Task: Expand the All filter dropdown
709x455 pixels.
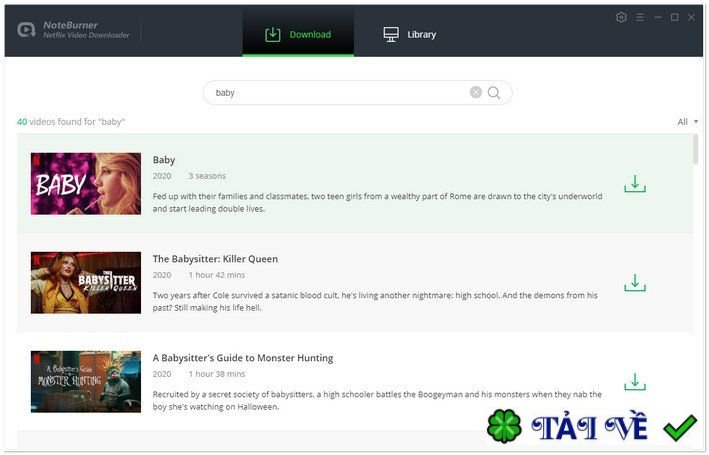Action: coord(688,122)
